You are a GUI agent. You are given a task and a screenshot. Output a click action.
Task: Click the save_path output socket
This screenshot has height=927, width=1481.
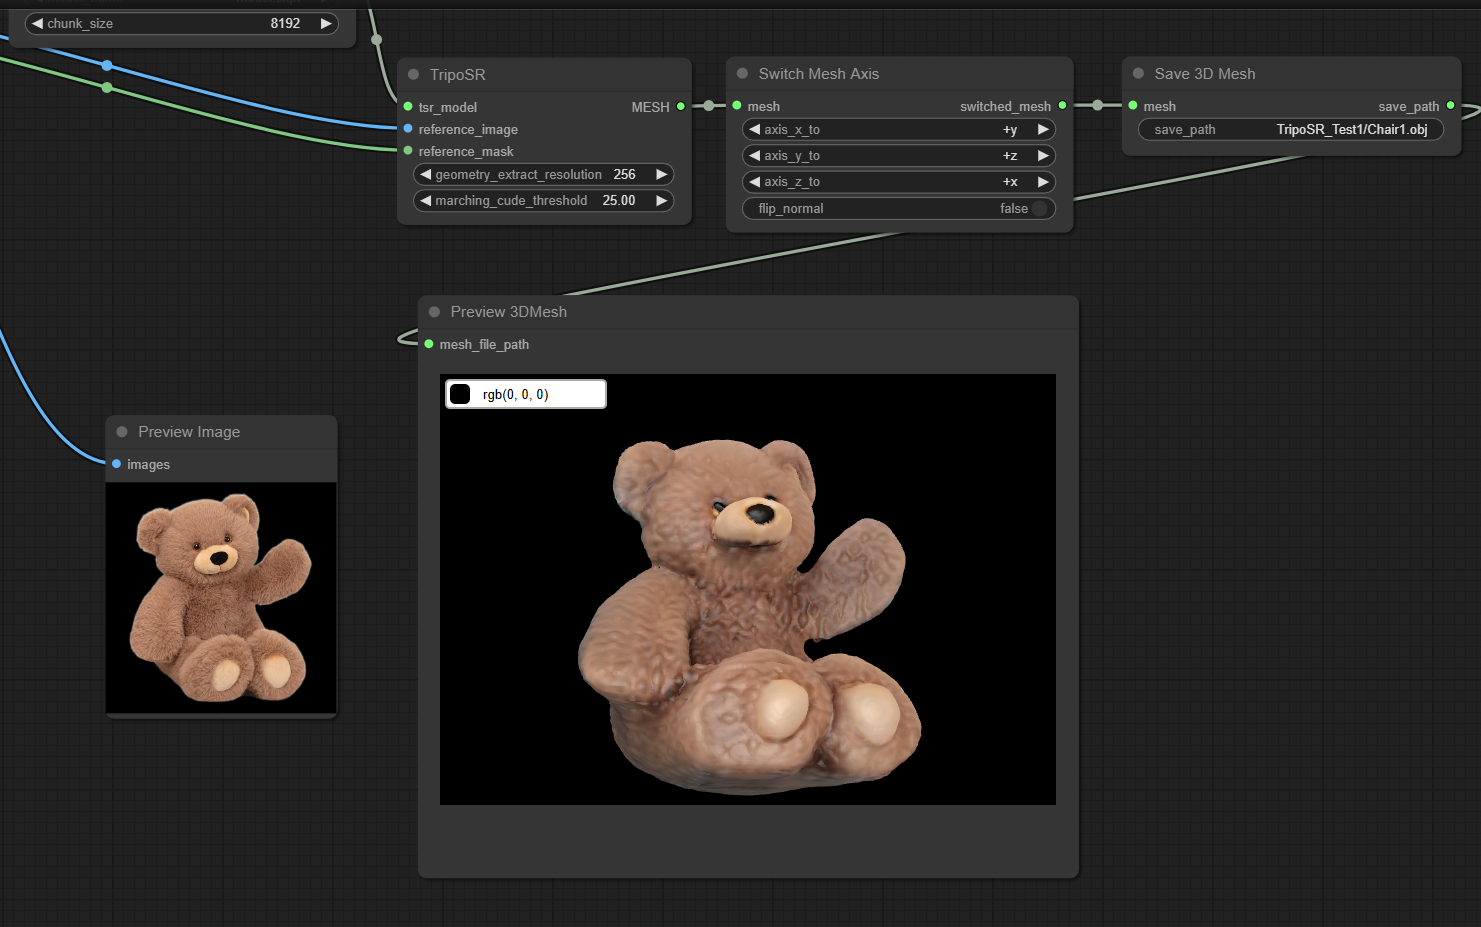tap(1450, 106)
